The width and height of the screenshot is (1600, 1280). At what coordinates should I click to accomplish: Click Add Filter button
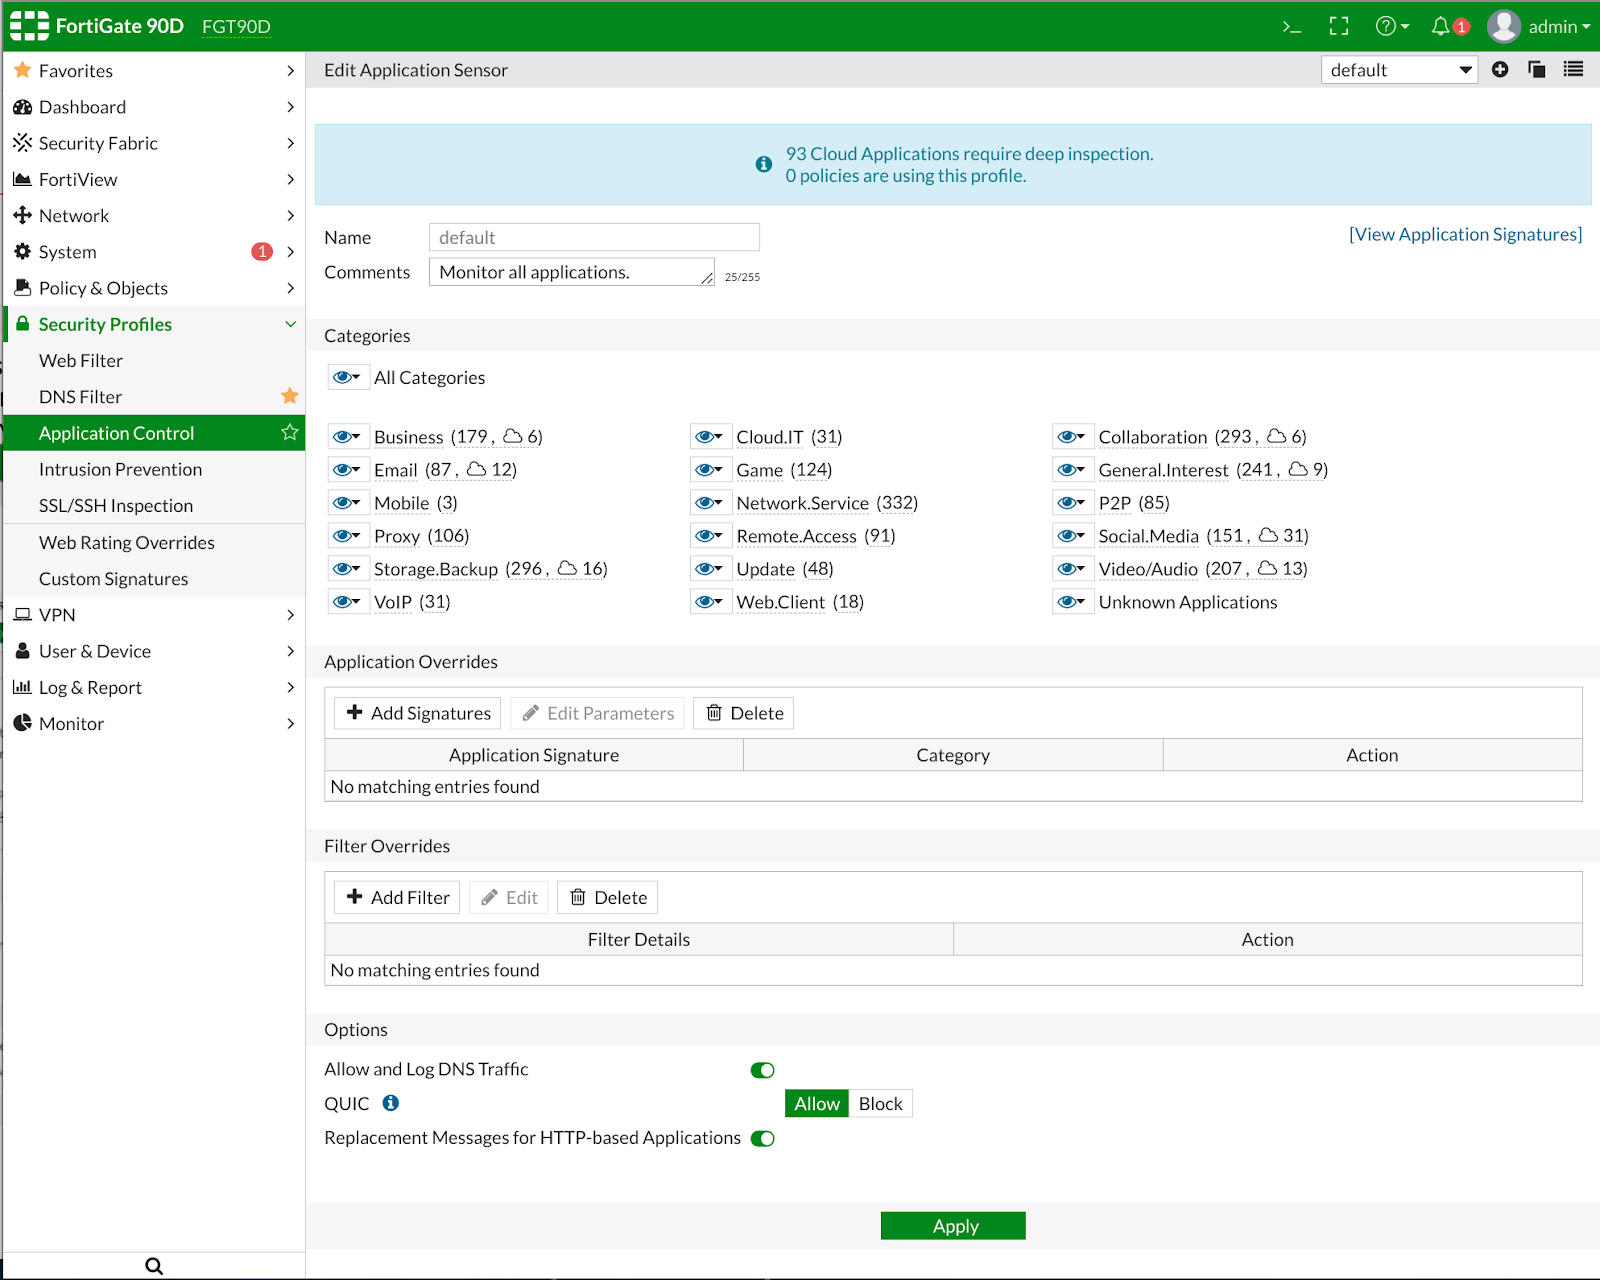tap(397, 897)
